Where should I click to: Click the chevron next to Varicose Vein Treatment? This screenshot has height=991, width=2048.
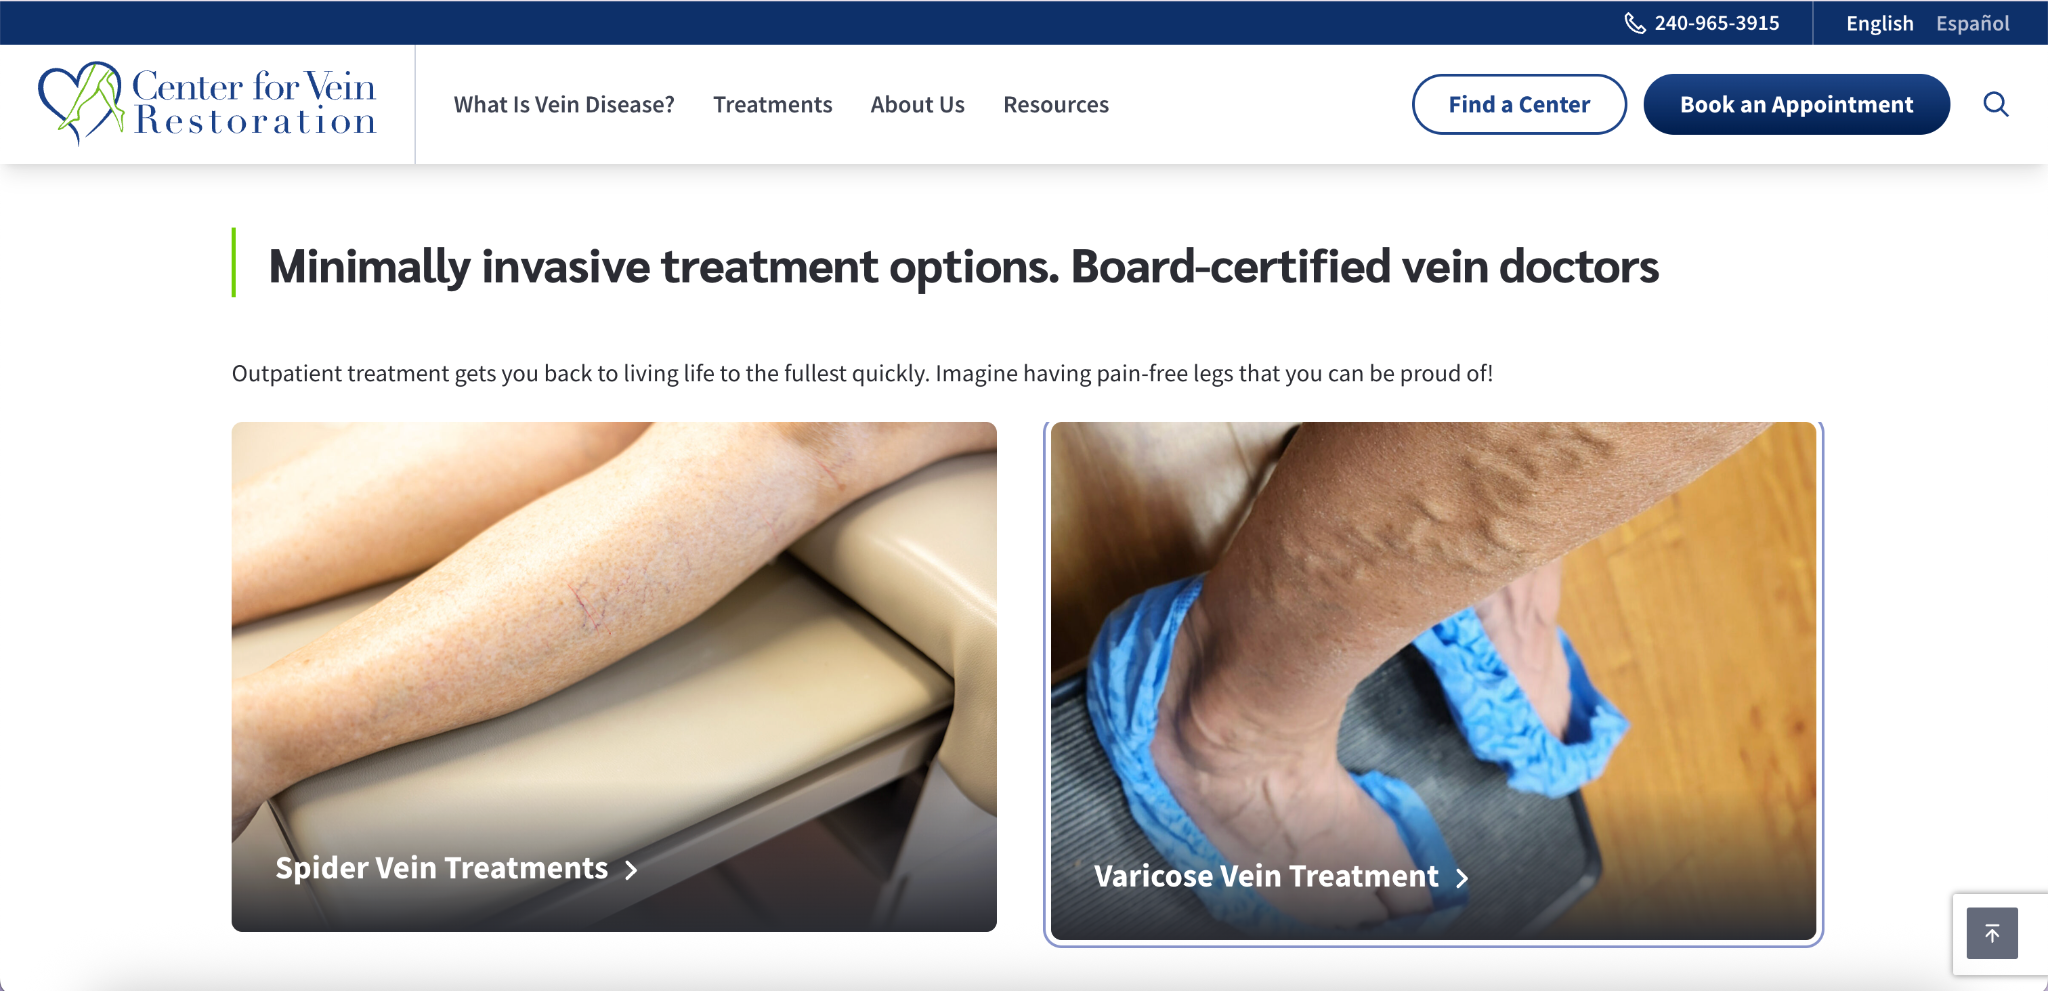tap(1462, 878)
